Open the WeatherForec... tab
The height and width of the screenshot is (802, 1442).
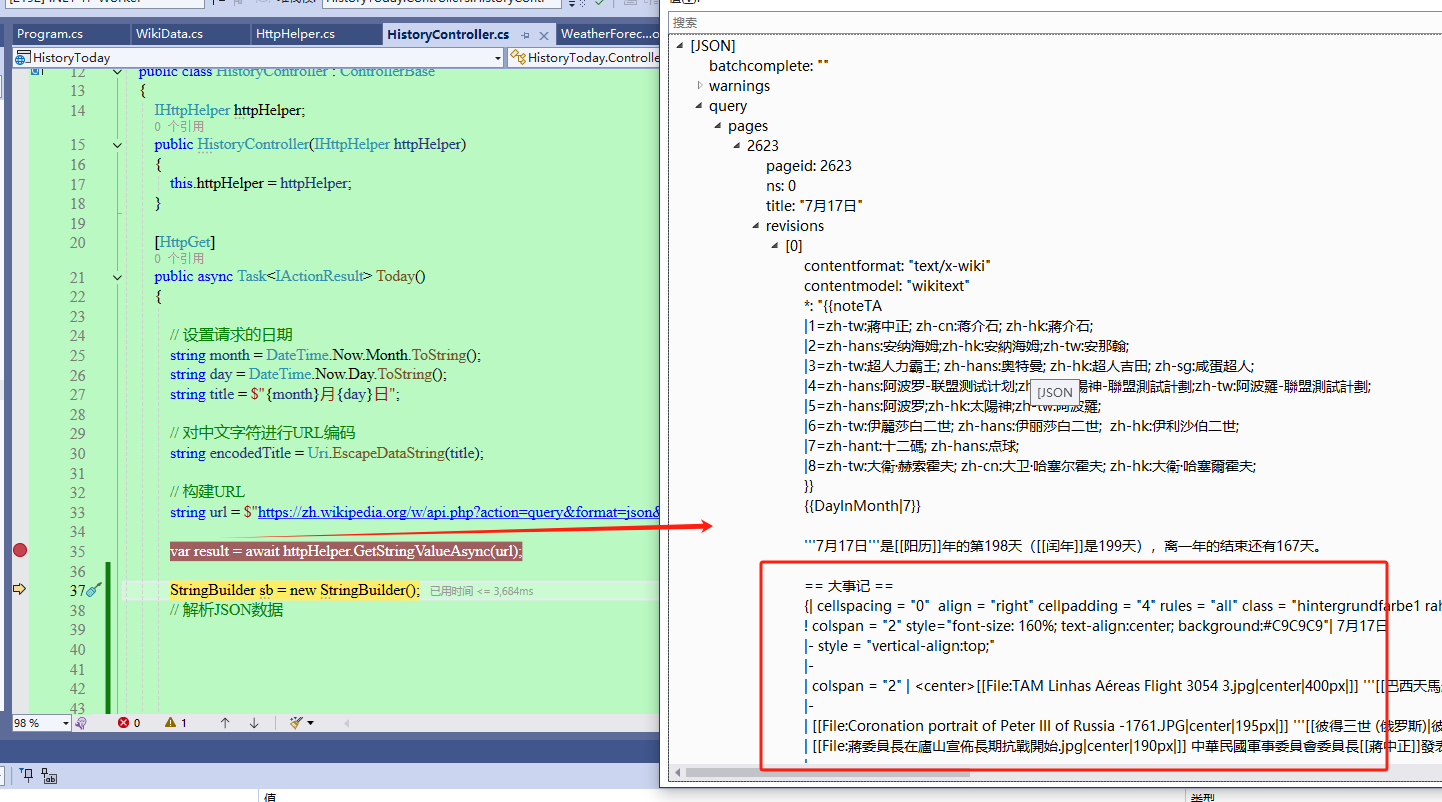[x=609, y=34]
